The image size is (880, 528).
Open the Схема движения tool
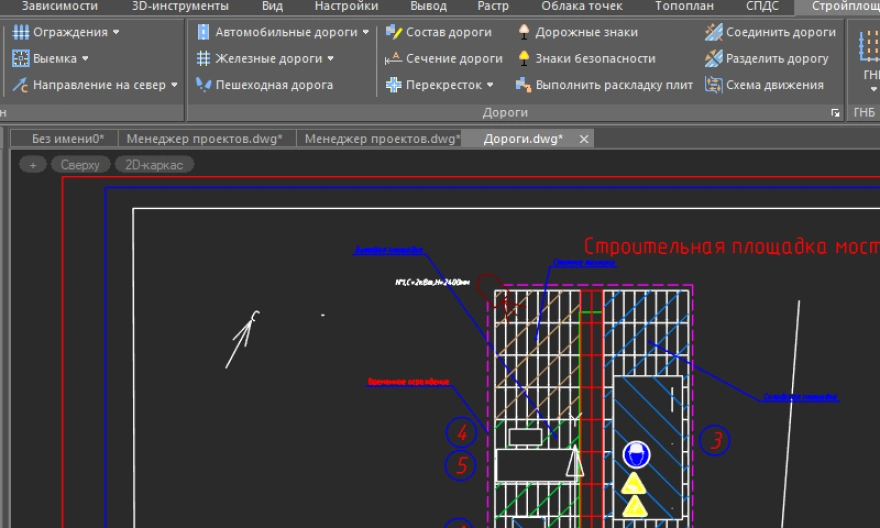click(764, 85)
